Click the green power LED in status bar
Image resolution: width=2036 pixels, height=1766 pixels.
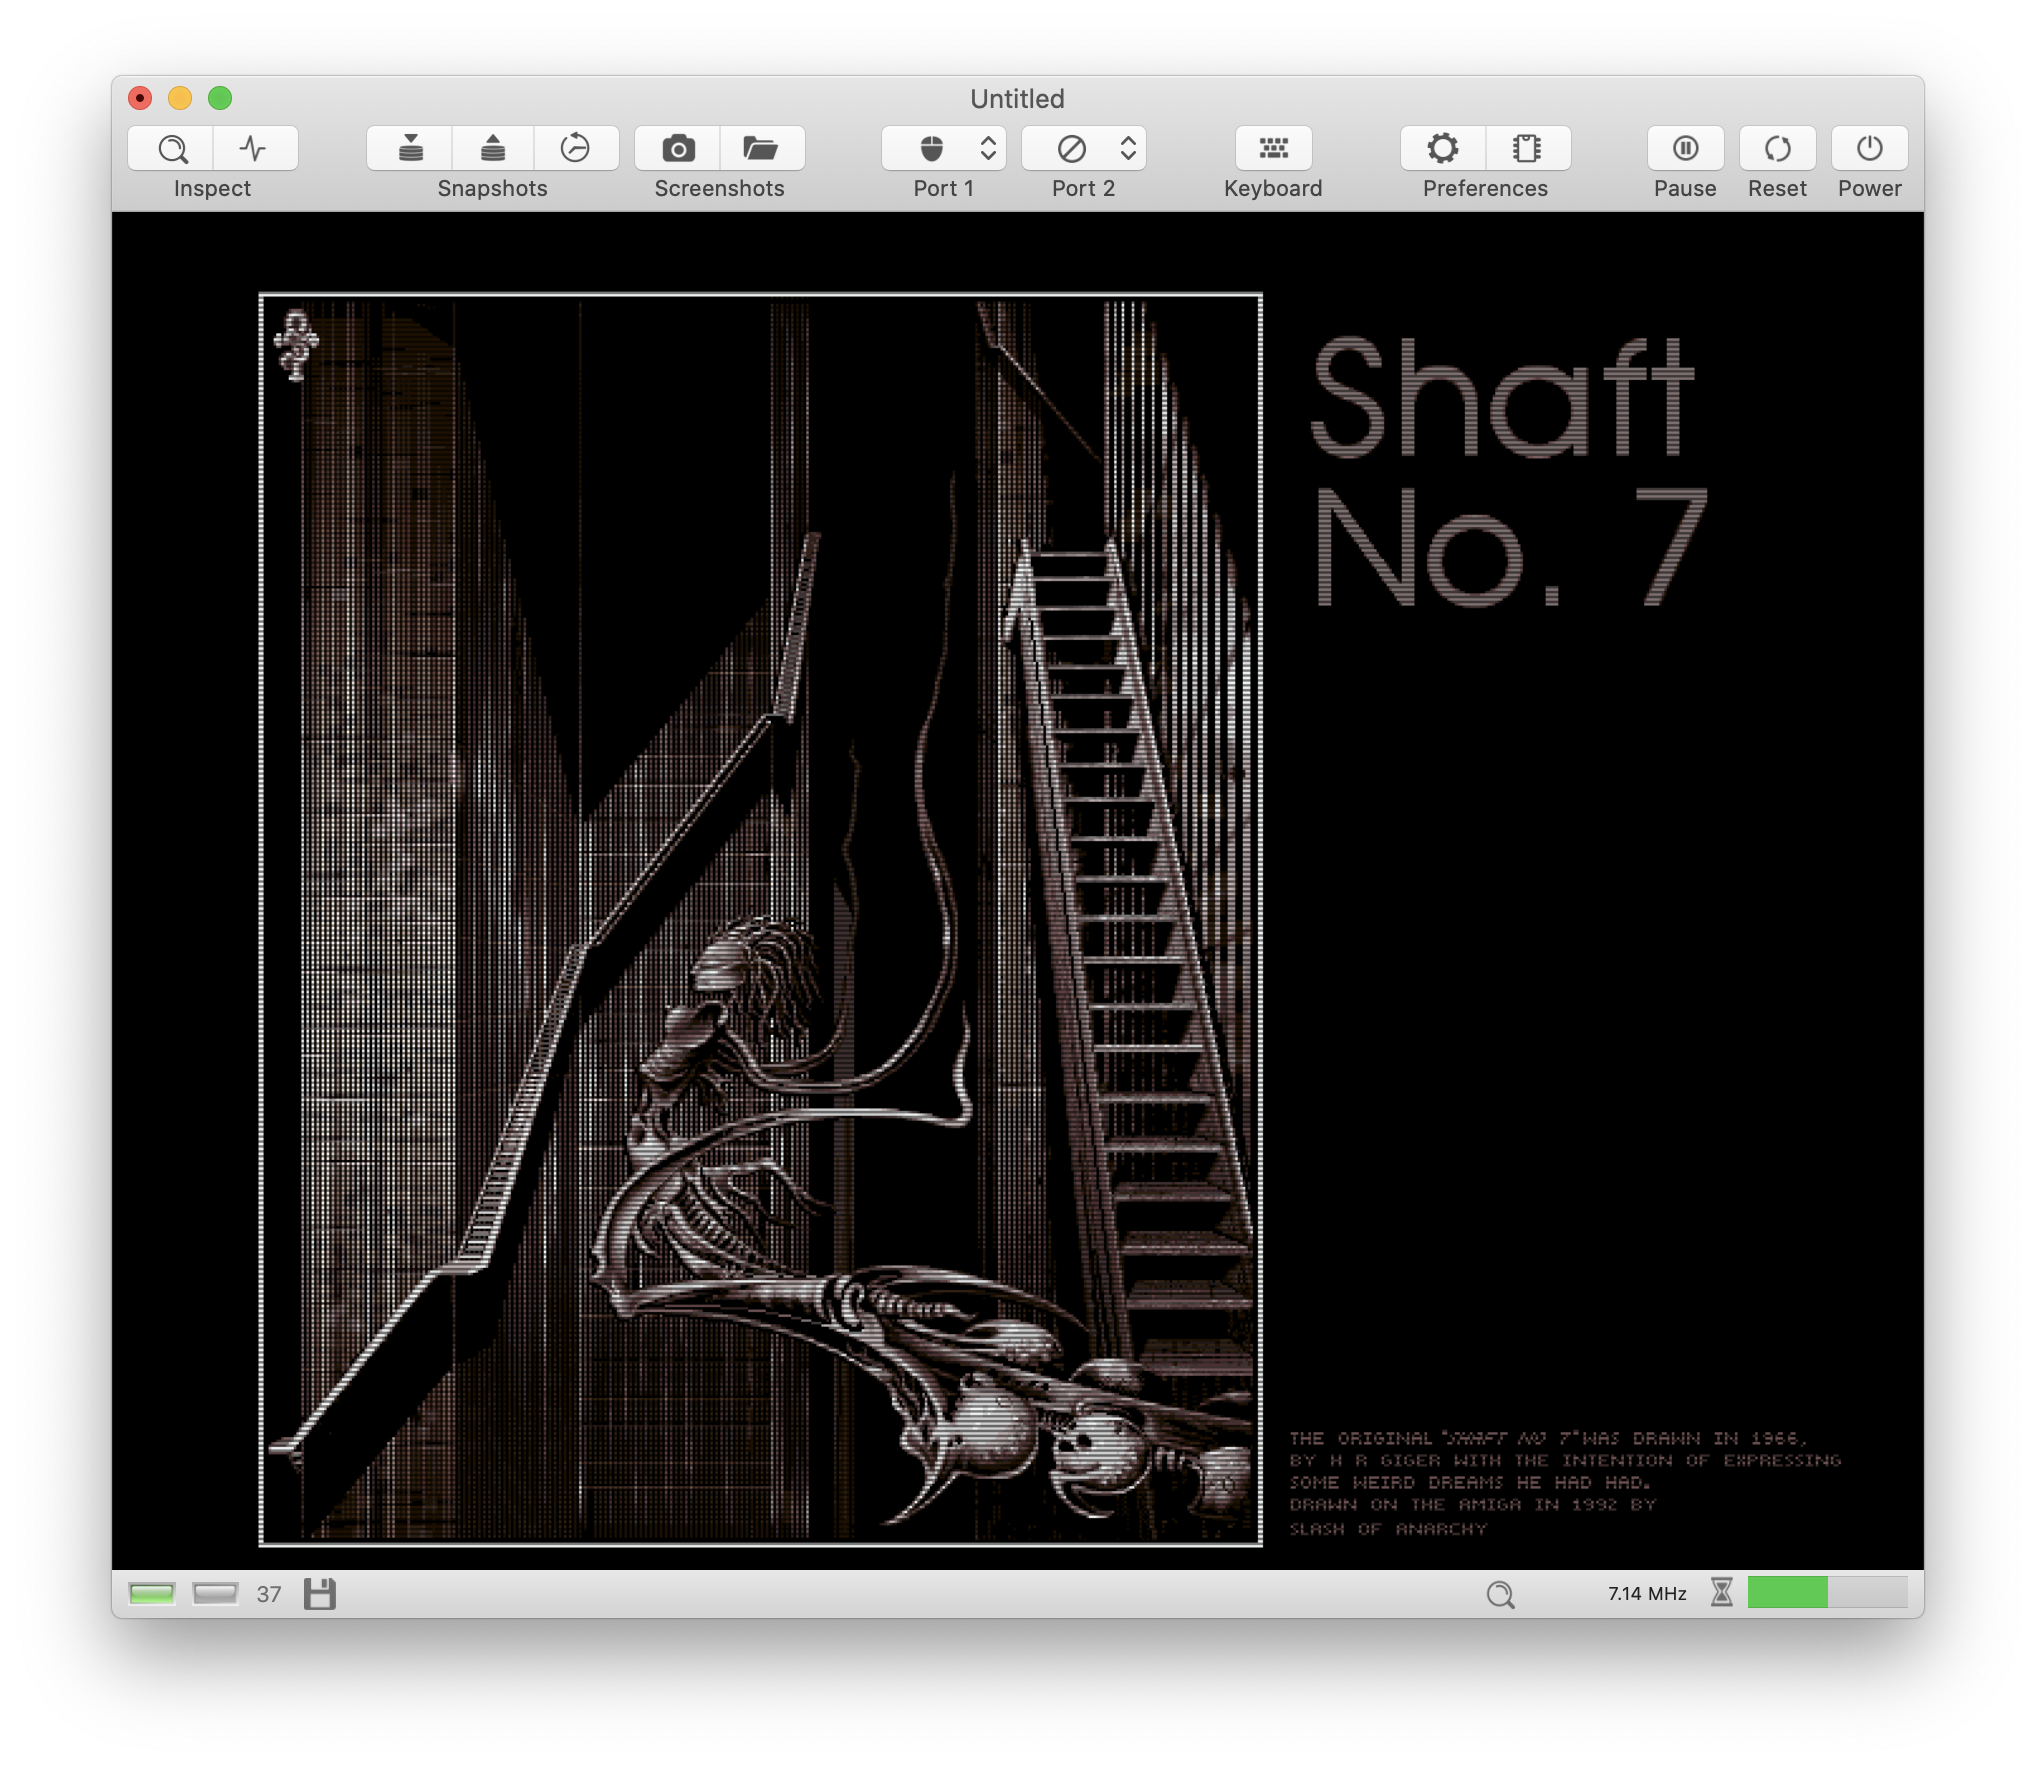(152, 1593)
